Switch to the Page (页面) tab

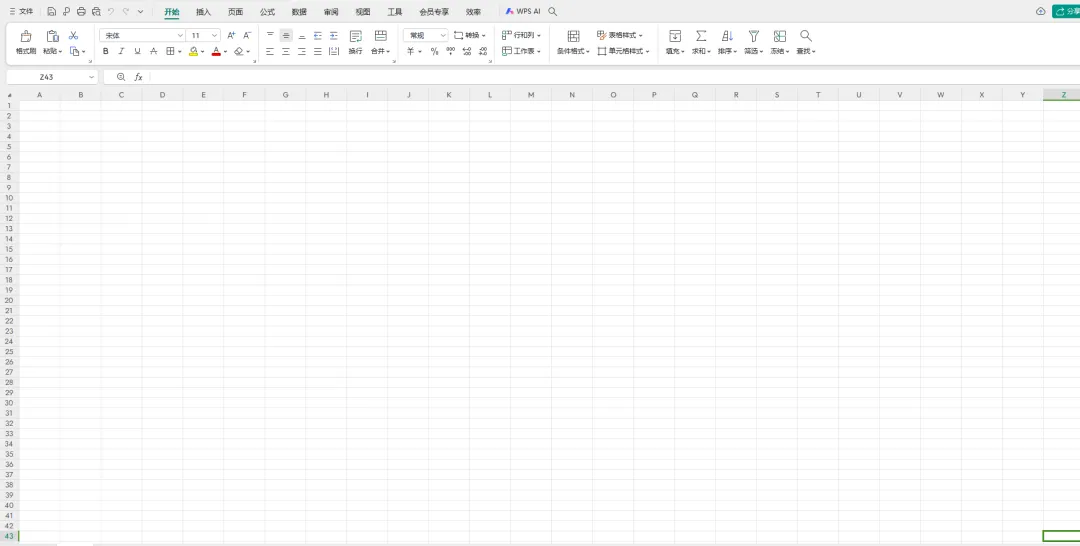[236, 12]
